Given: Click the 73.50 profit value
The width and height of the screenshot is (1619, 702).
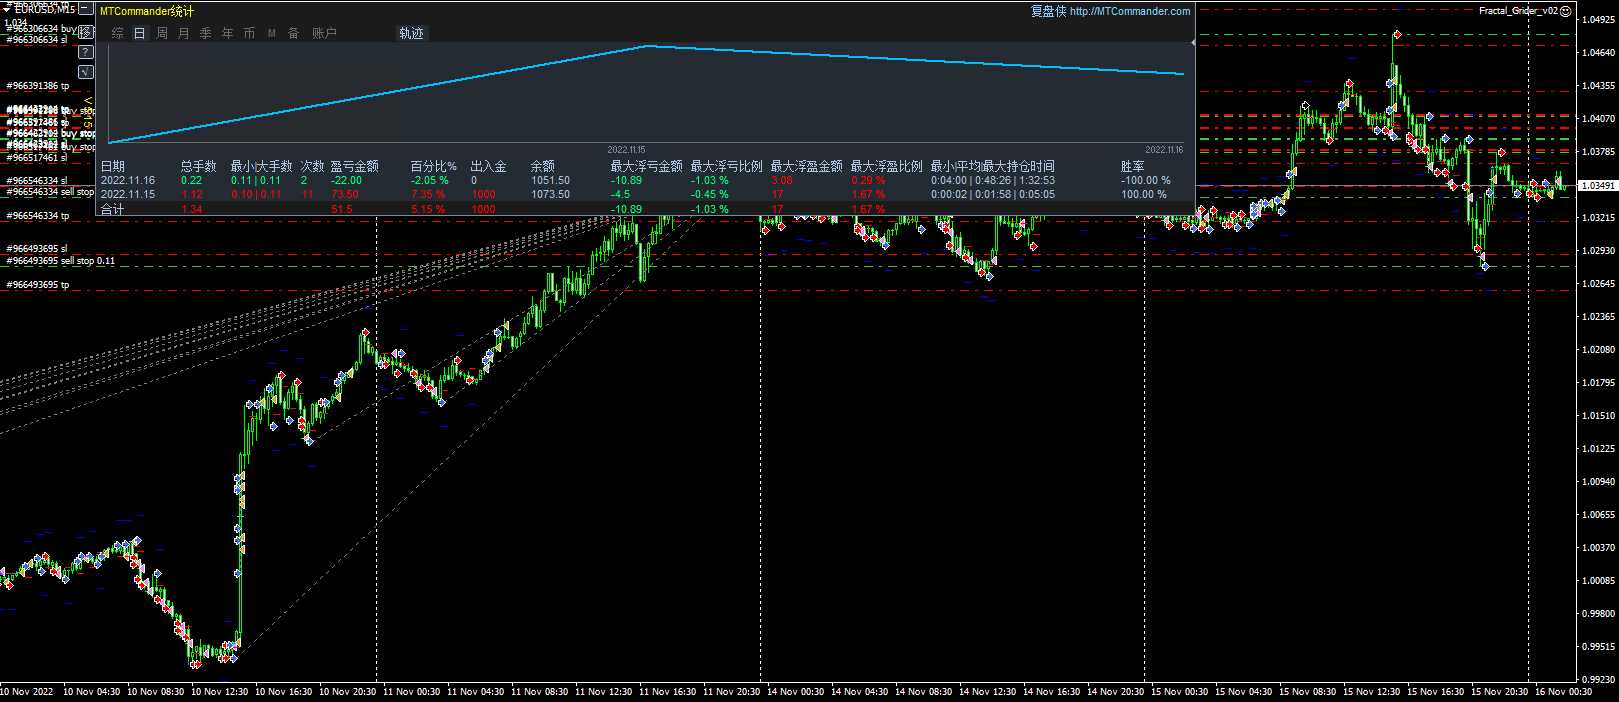Looking at the screenshot, I should point(345,194).
